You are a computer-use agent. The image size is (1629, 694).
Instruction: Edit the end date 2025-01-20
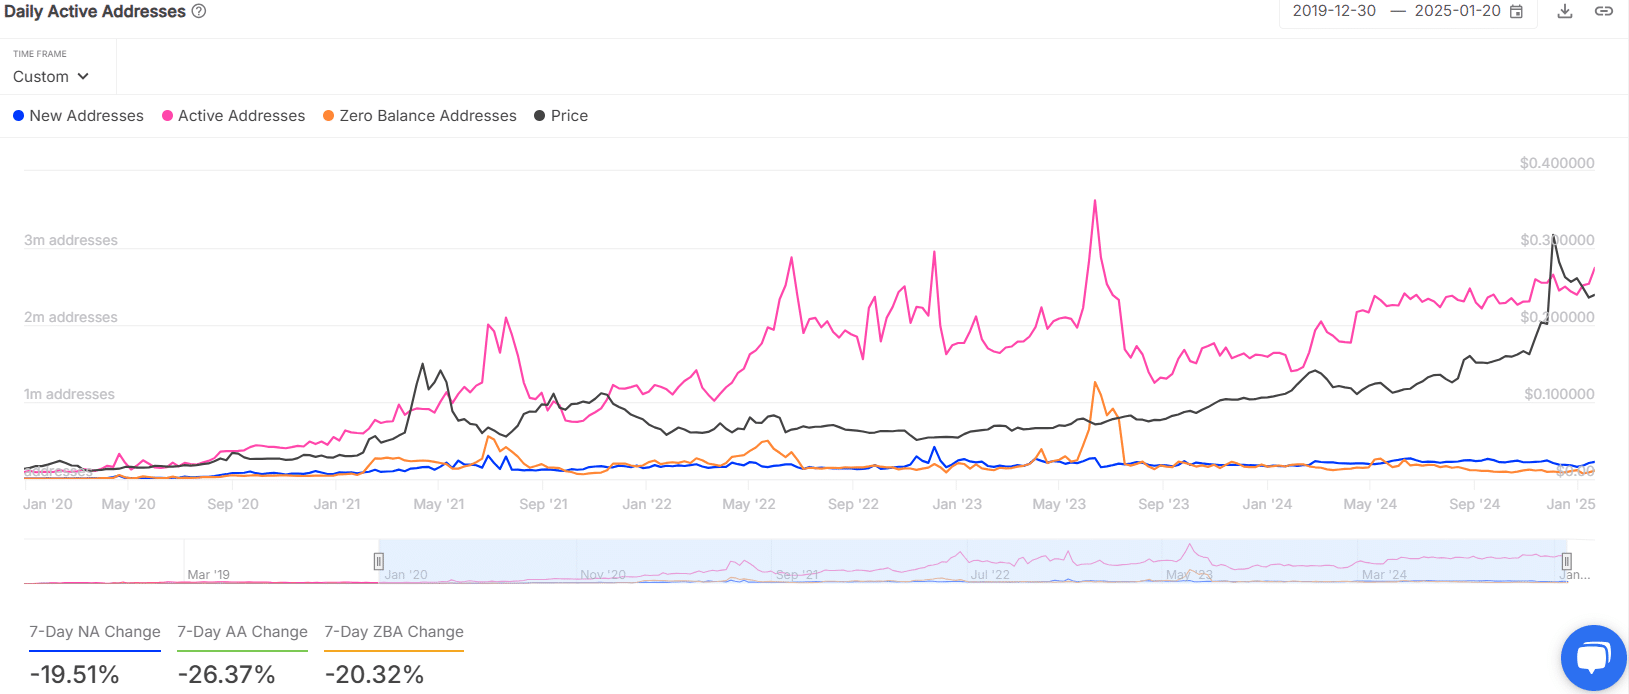coord(1457,11)
